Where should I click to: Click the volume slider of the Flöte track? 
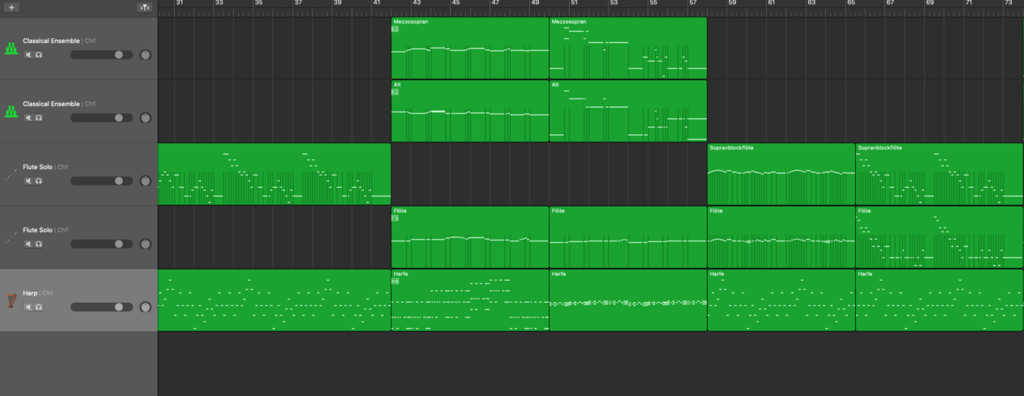tap(101, 244)
